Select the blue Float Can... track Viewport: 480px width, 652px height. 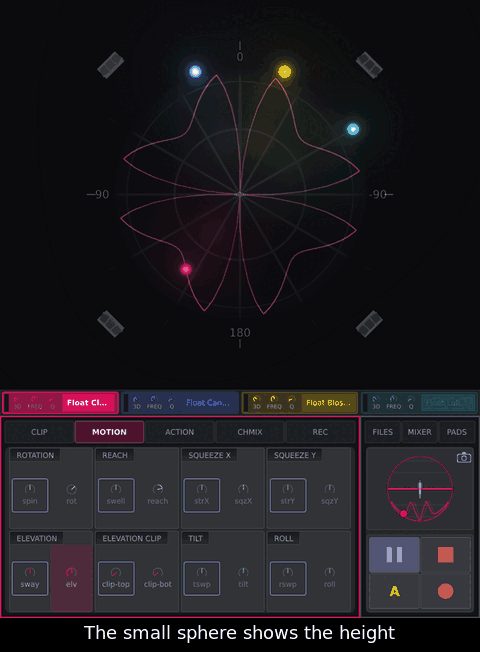coord(208,403)
